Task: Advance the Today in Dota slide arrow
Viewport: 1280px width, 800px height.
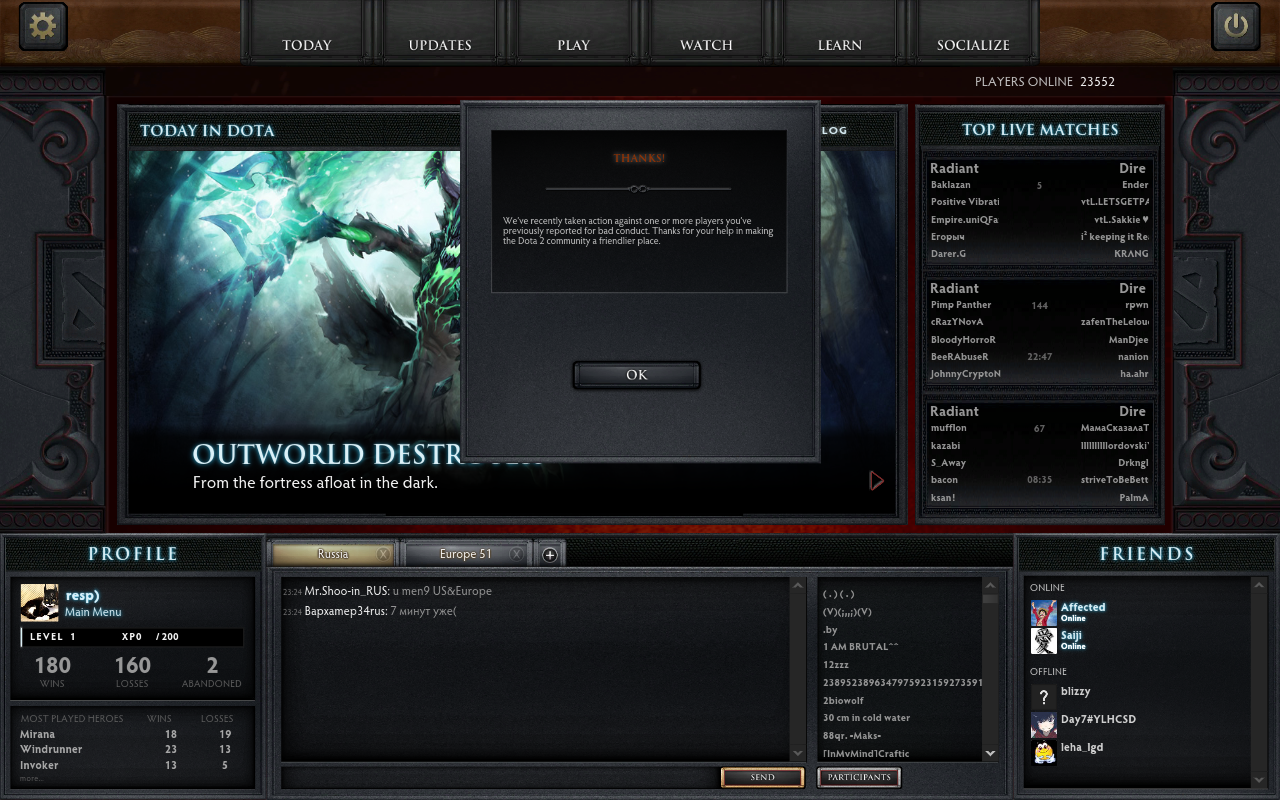Action: coord(877,481)
